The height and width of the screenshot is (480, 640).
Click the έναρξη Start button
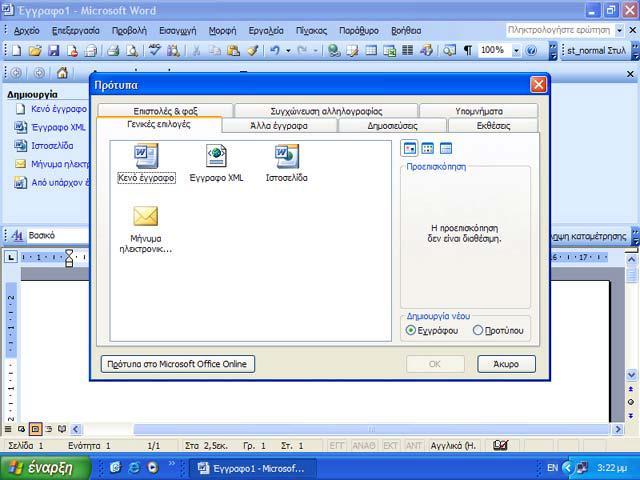click(45, 468)
